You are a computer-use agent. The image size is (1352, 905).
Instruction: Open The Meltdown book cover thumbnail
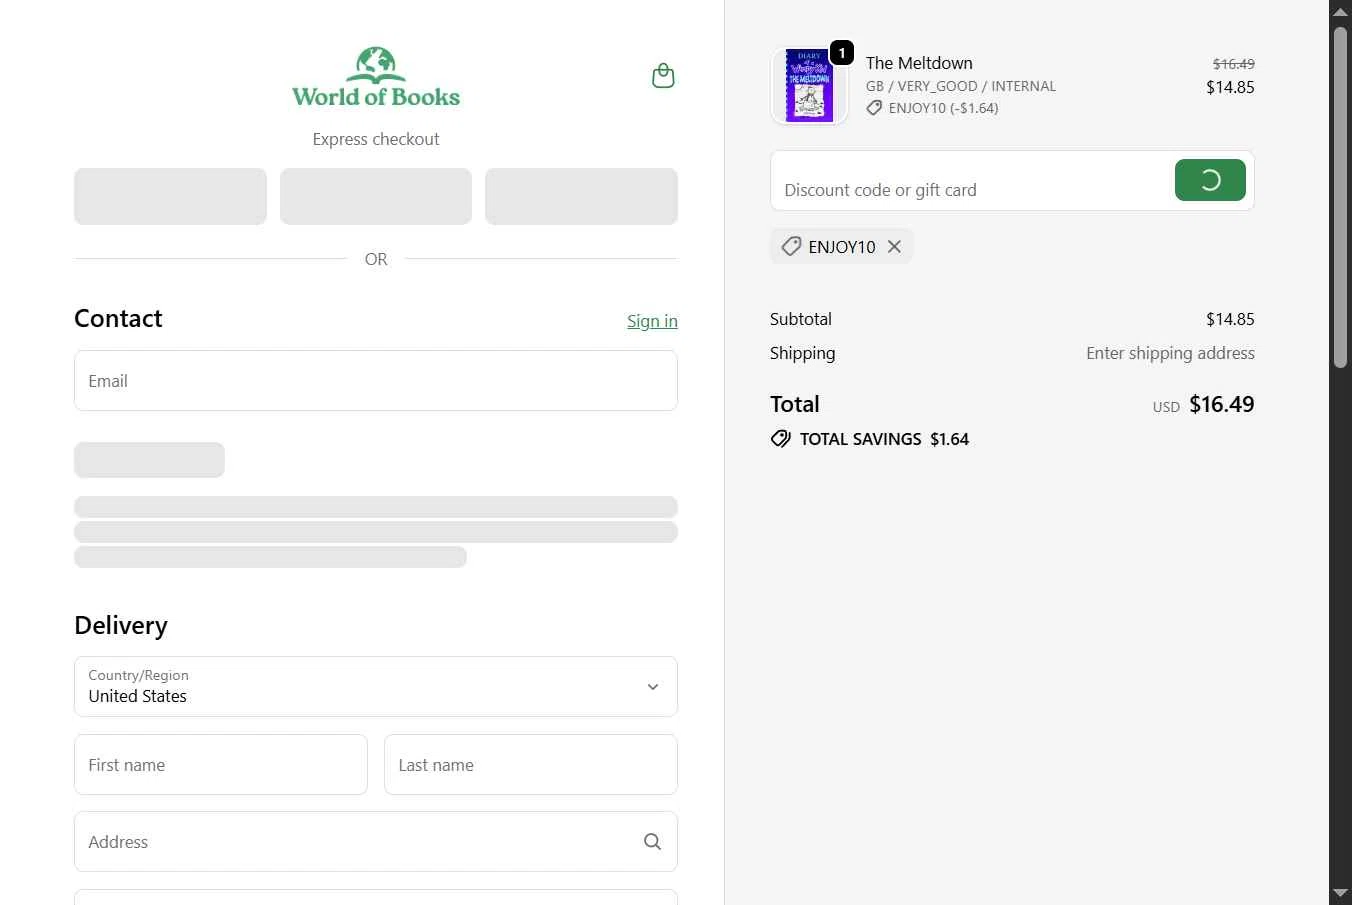click(x=809, y=86)
